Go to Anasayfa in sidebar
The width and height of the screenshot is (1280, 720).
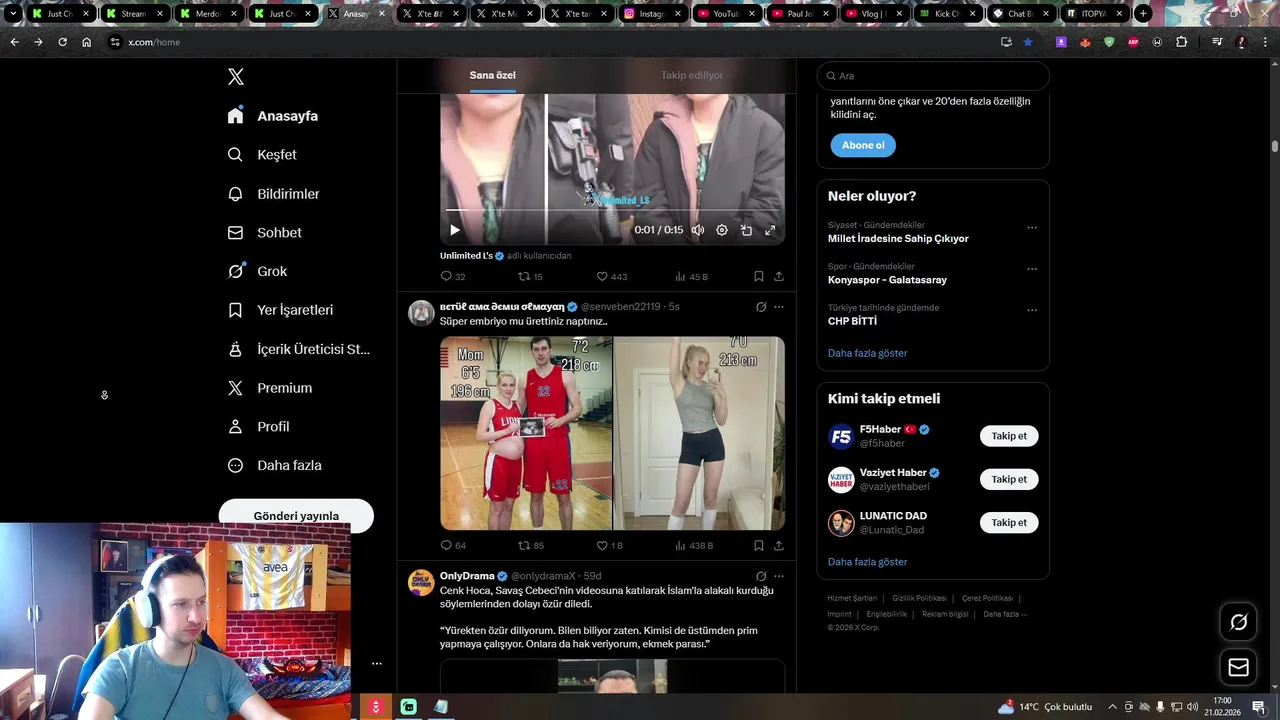coord(272,116)
